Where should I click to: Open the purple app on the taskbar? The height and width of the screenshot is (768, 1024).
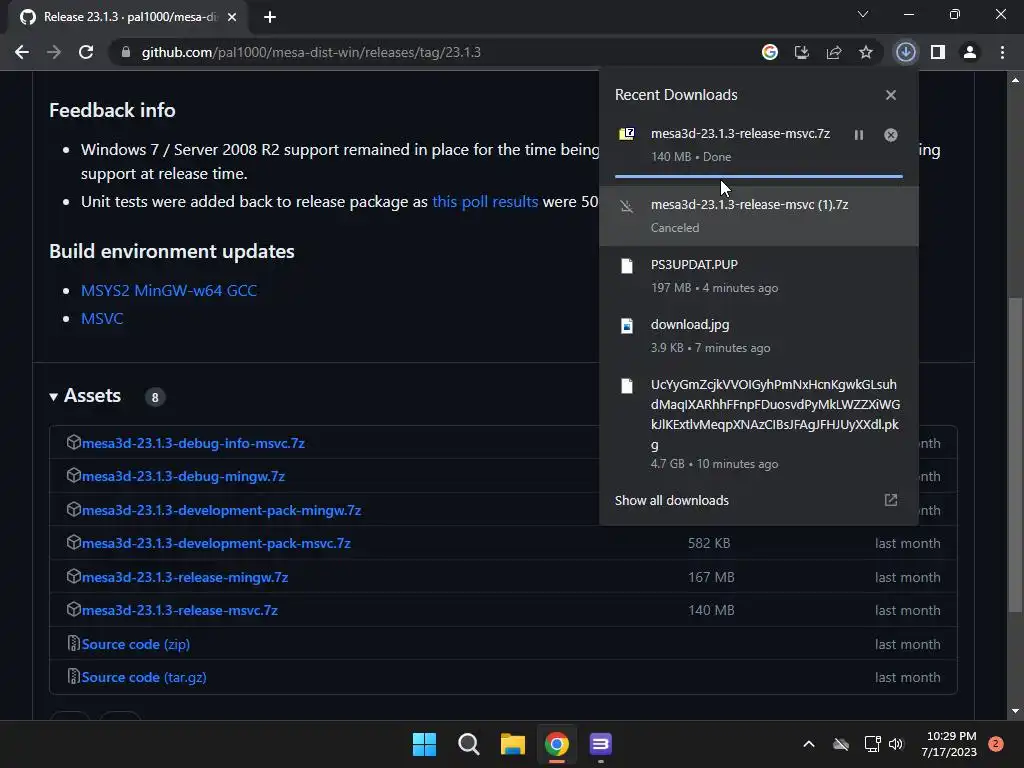pyautogui.click(x=600, y=744)
